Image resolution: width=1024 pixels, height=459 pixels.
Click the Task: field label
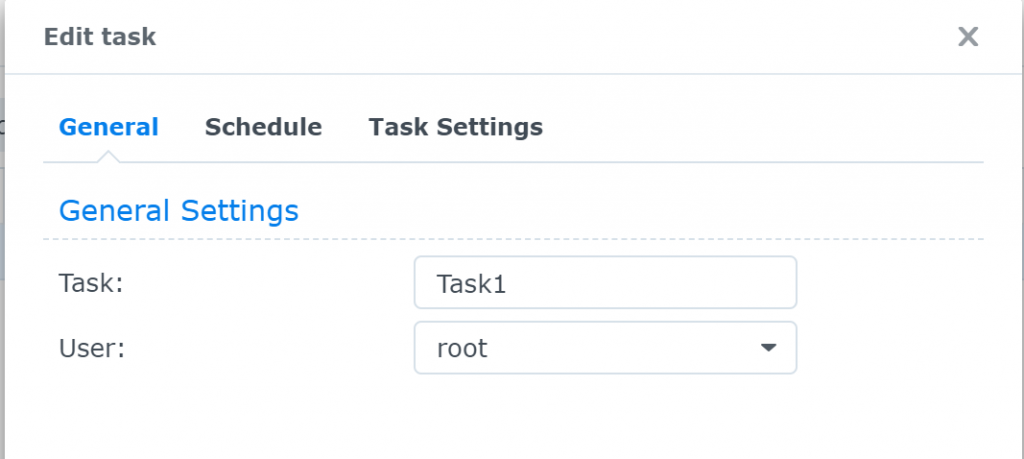90,283
